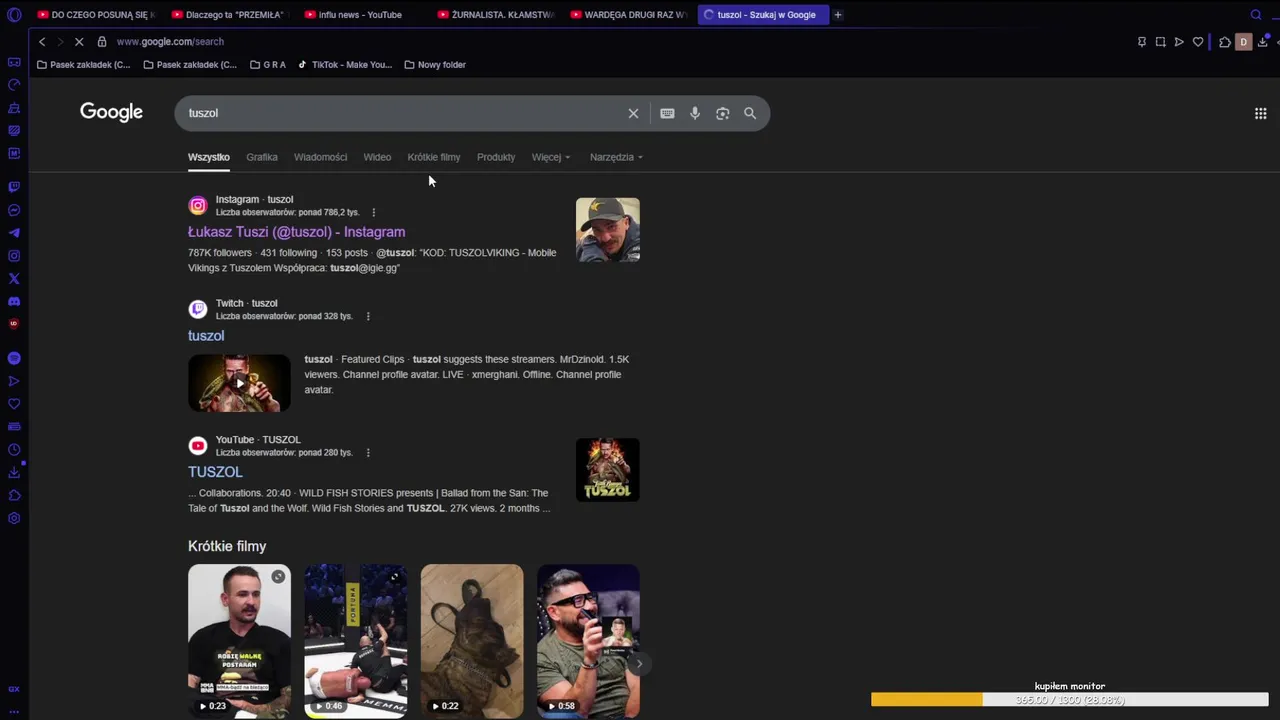Search by image with lens icon
This screenshot has height=720, width=1280.
[x=722, y=113]
